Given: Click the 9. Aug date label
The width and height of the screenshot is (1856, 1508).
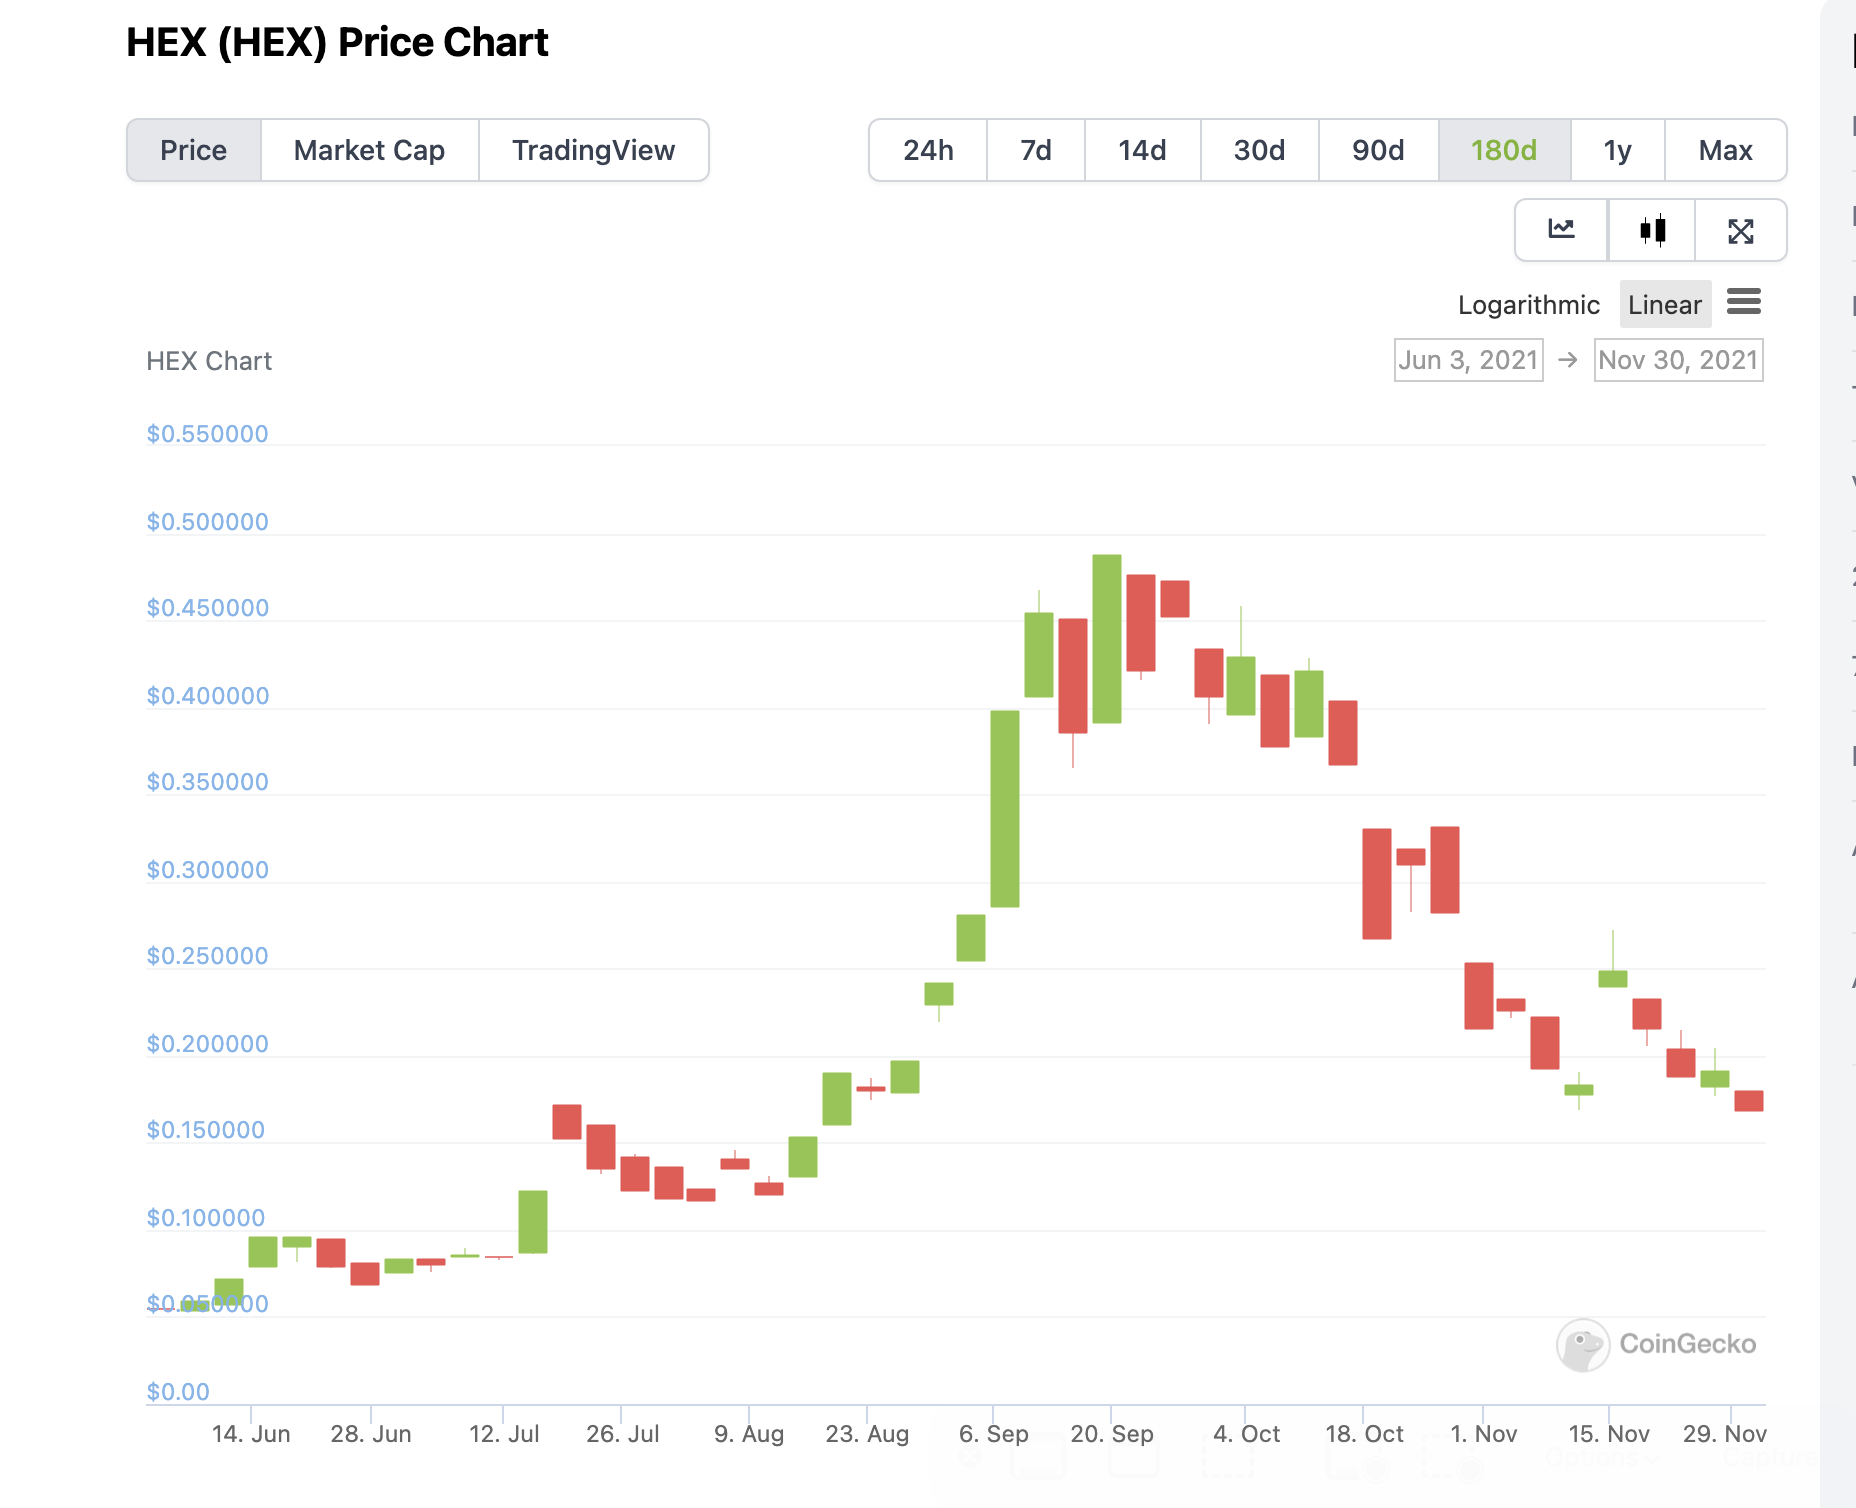Looking at the screenshot, I should coord(749,1434).
